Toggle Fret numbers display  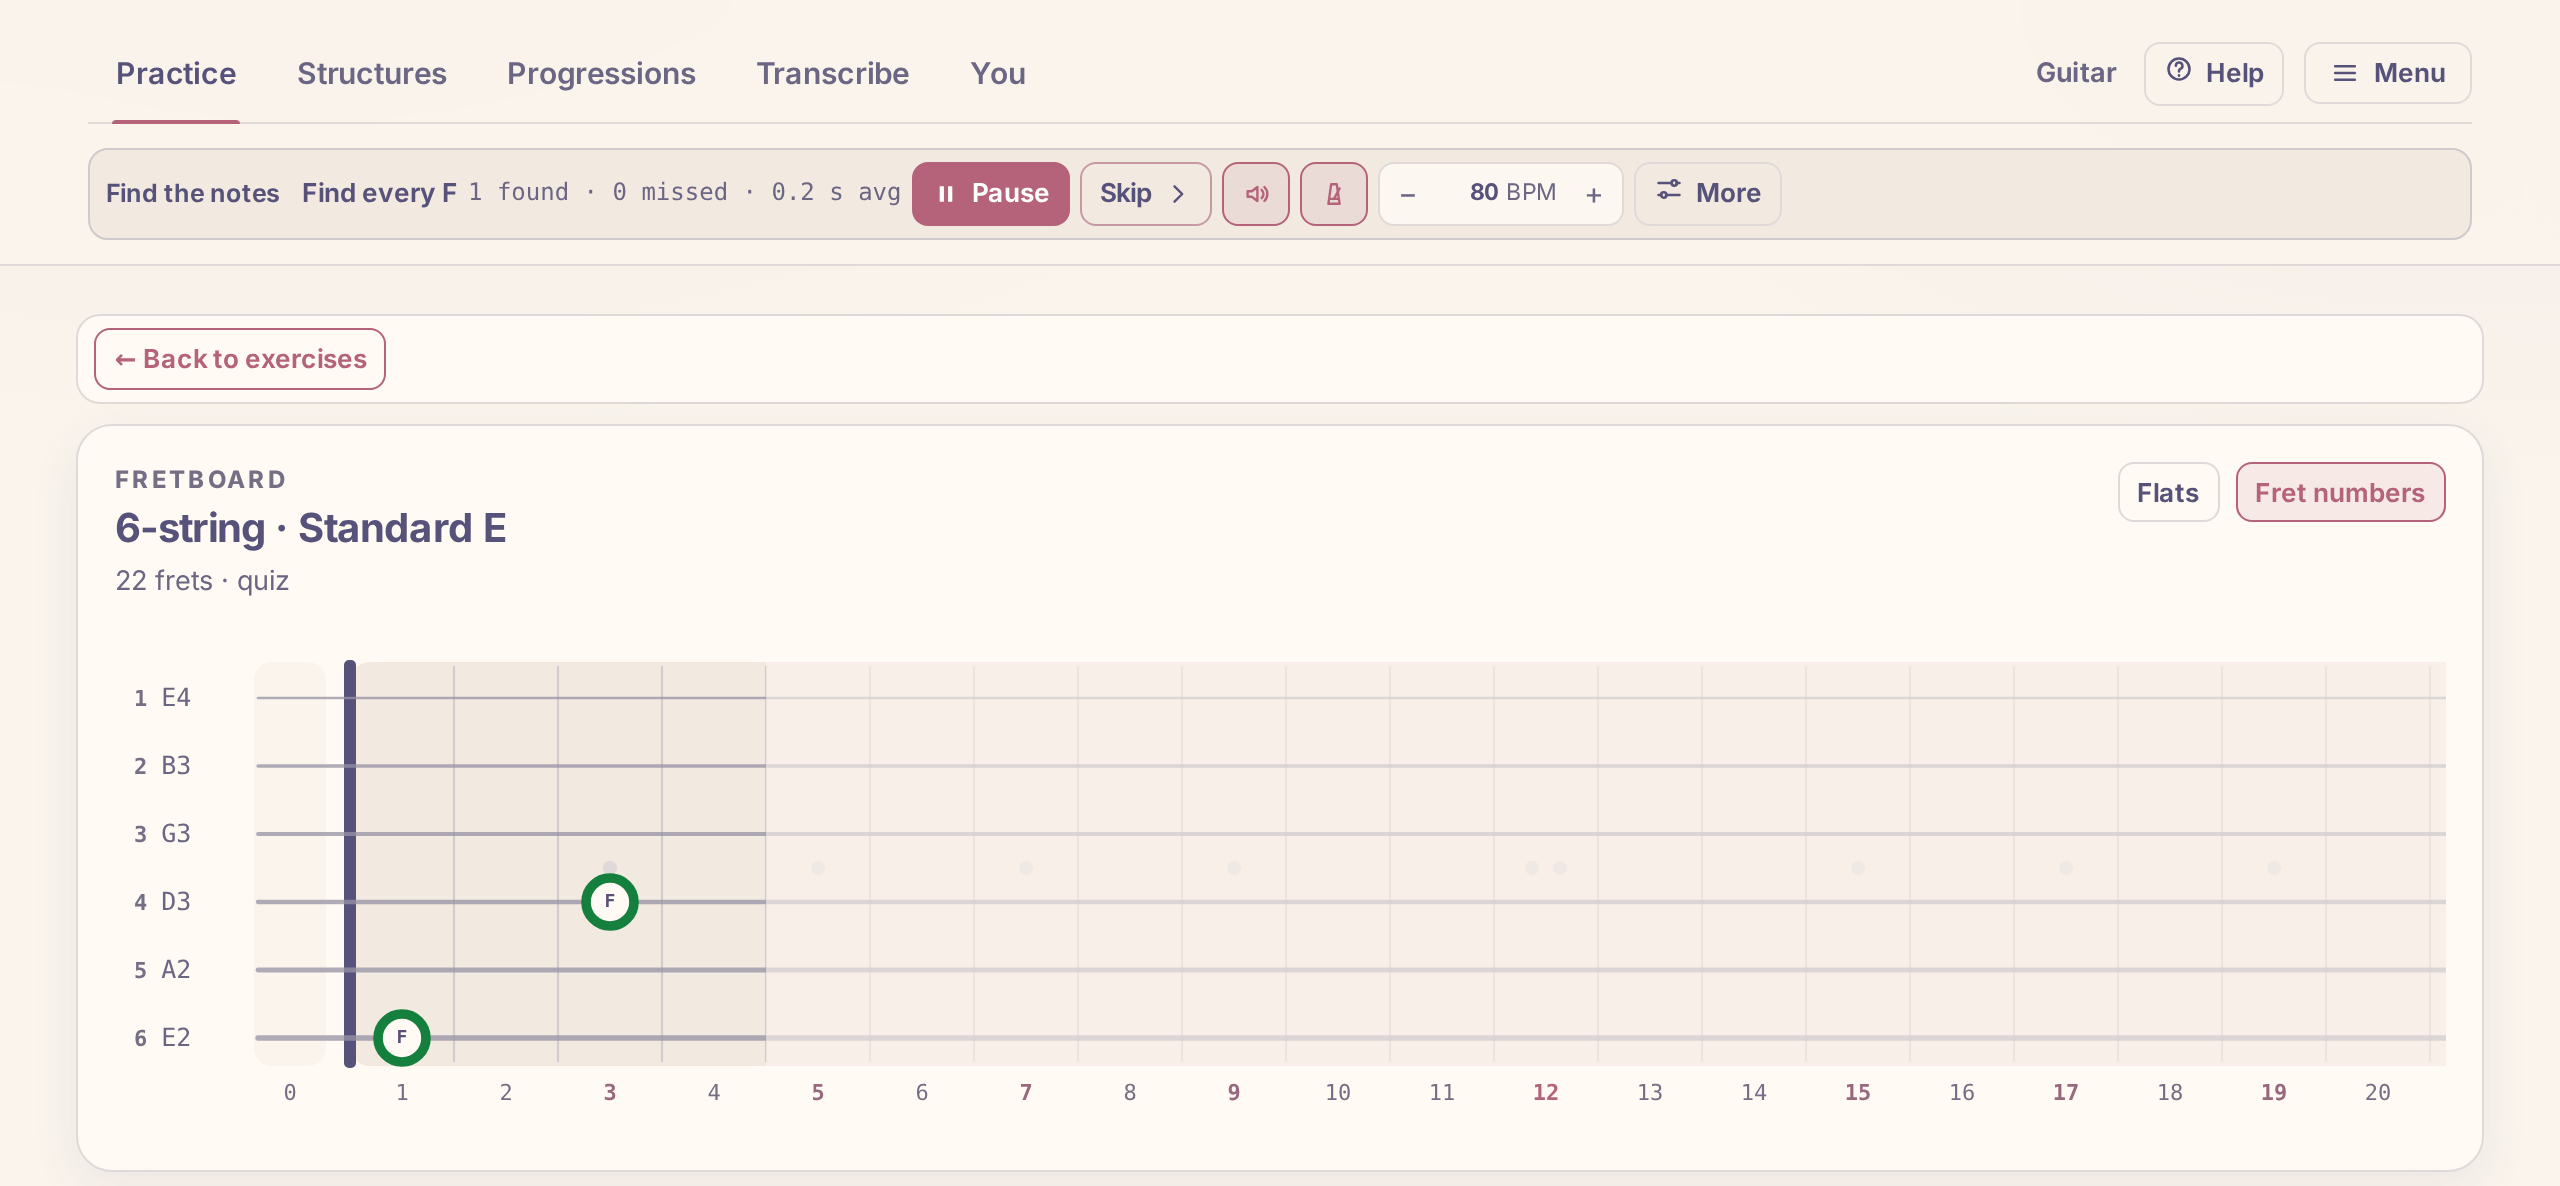pyautogui.click(x=2340, y=492)
